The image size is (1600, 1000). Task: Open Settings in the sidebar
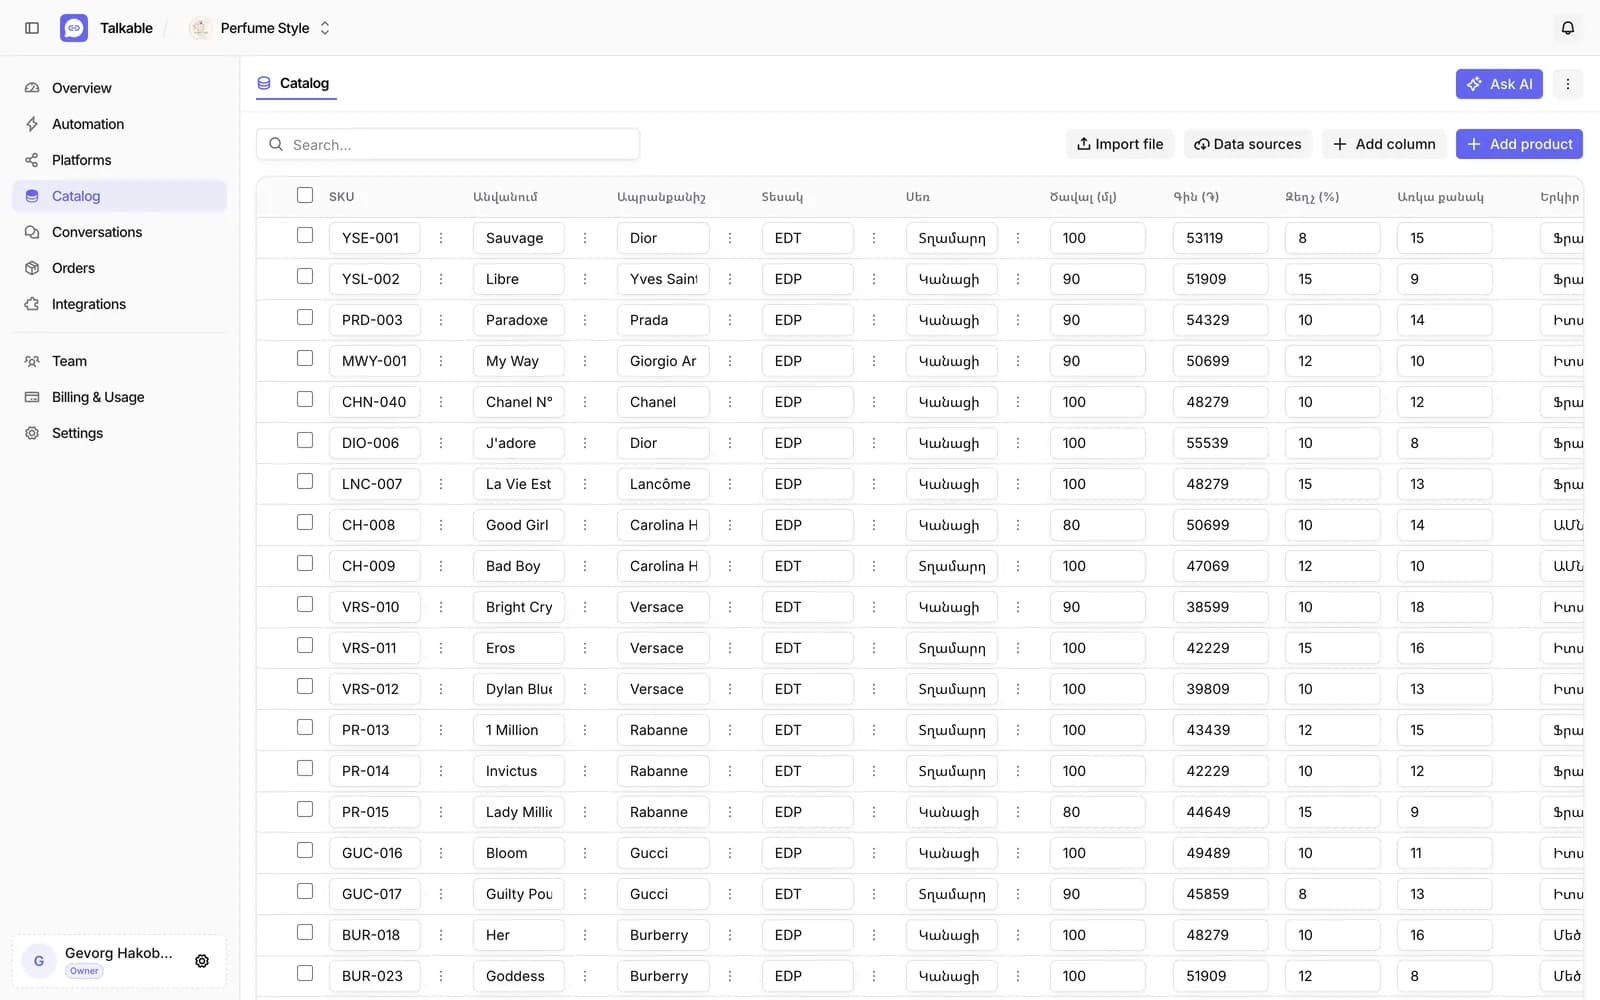pyautogui.click(x=120, y=433)
